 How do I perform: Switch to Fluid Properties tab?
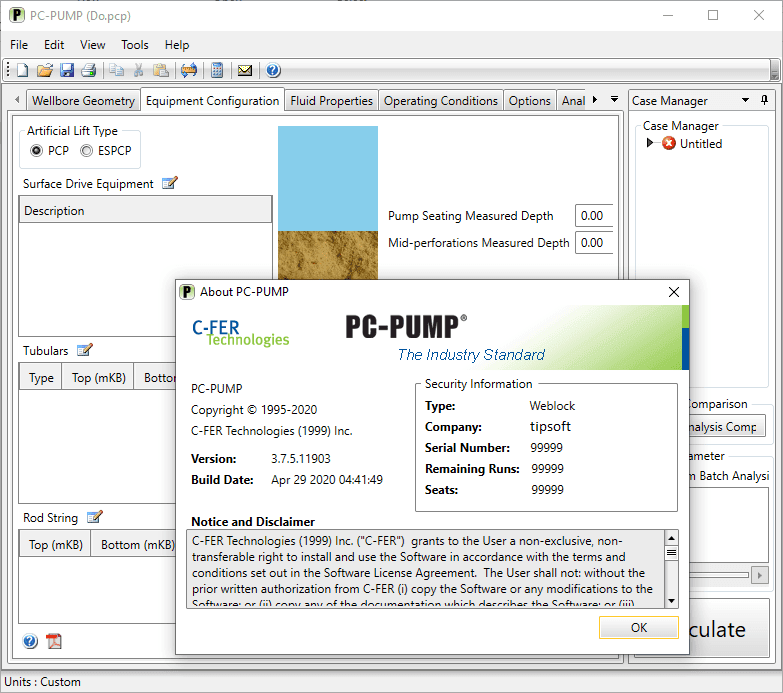pos(332,101)
